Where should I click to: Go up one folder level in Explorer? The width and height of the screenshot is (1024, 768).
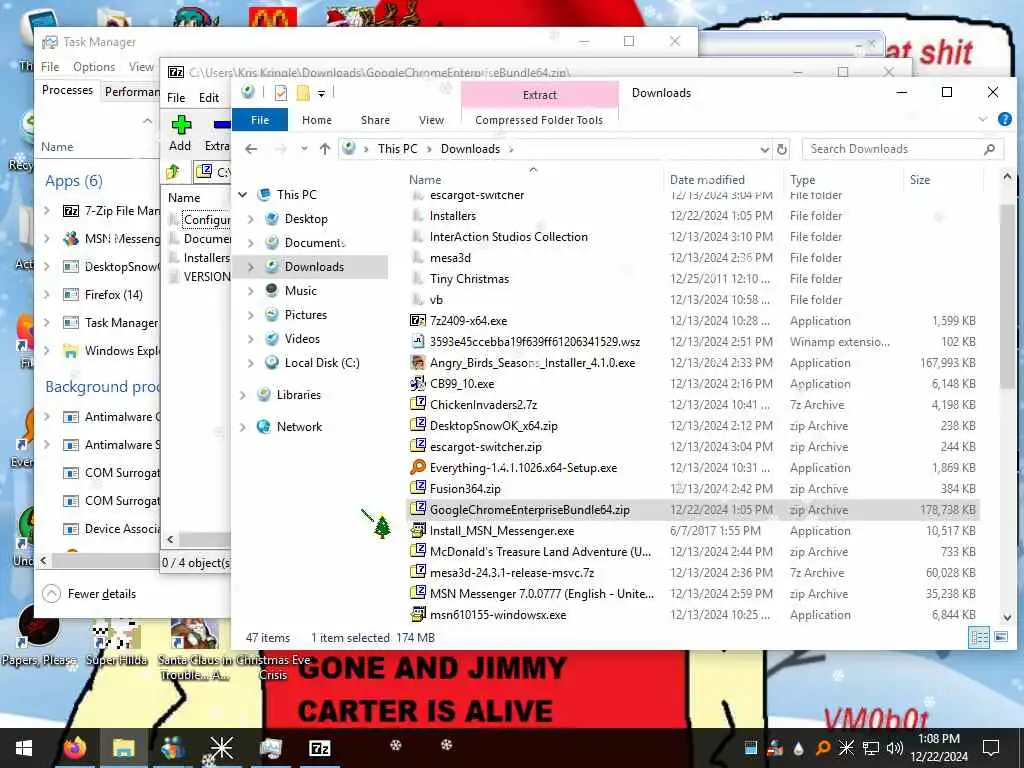(325, 149)
